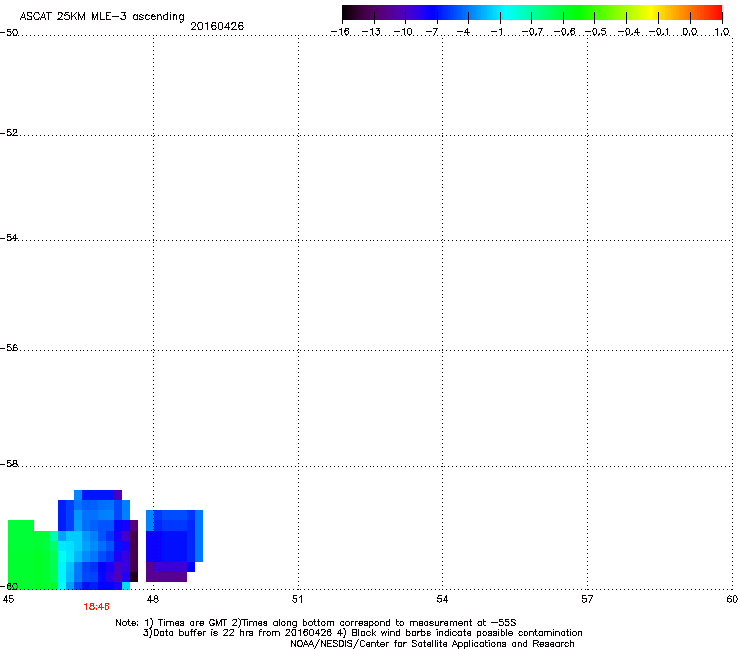
Task: Click the -0.1 colorbar label
Action: pyautogui.click(x=659, y=32)
